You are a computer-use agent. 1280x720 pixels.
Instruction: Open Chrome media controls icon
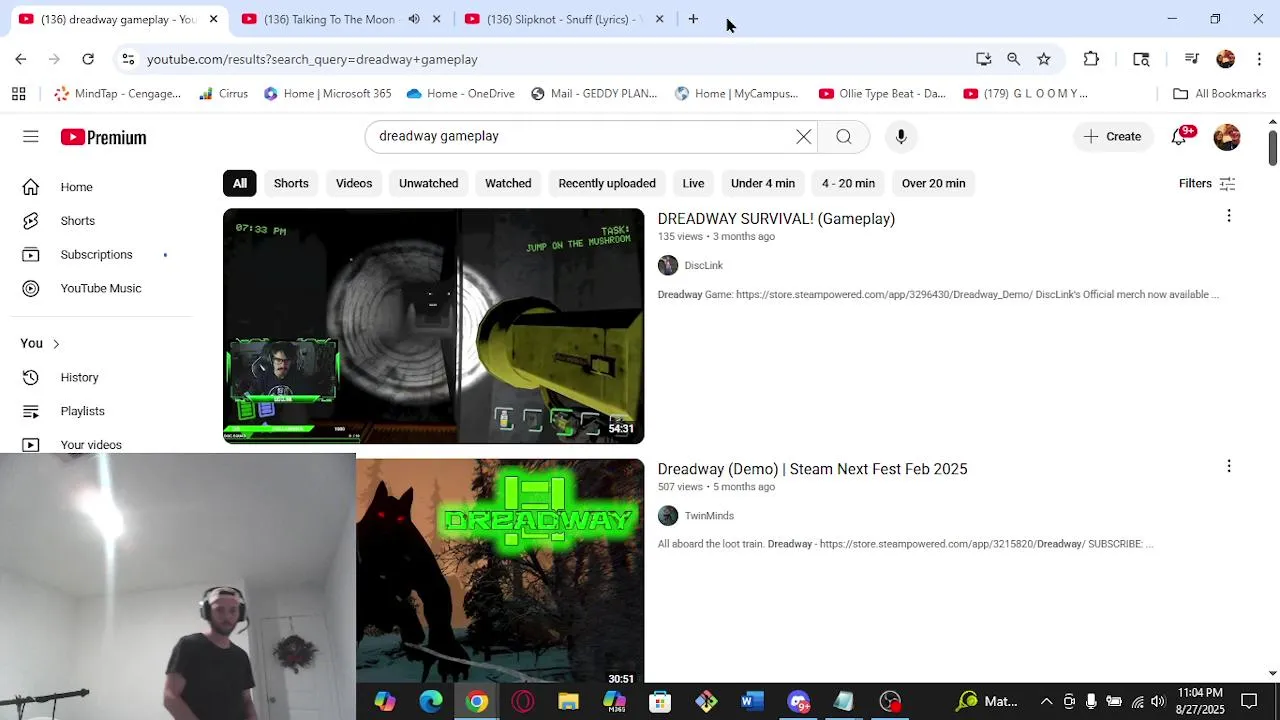tap(1191, 59)
